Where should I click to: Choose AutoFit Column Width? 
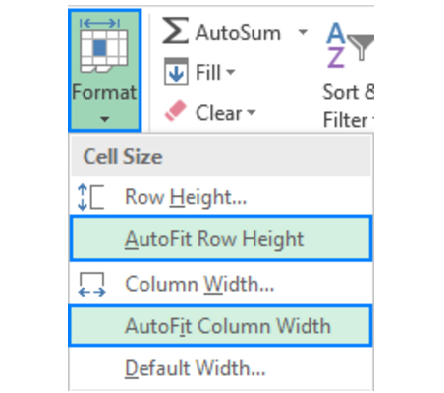221,326
